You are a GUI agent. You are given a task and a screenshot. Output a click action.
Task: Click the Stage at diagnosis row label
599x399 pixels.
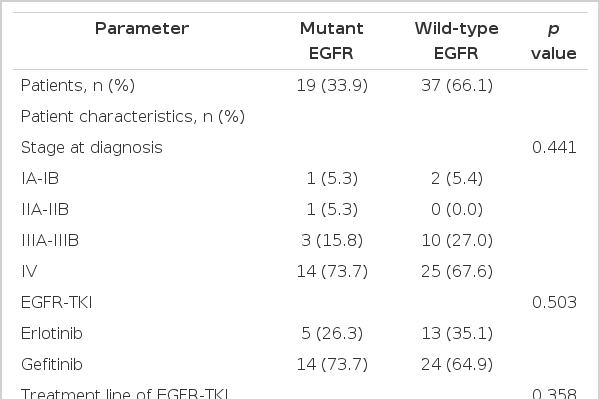(x=92, y=148)
